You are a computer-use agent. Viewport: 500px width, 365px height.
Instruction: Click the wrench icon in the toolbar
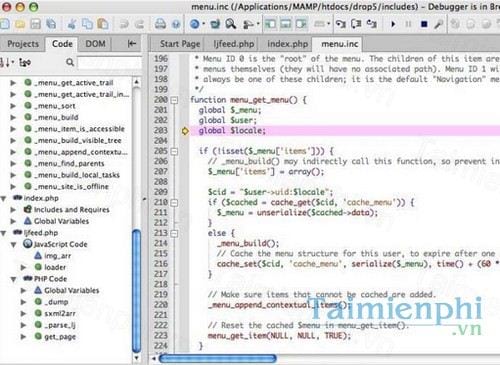[x=439, y=24]
